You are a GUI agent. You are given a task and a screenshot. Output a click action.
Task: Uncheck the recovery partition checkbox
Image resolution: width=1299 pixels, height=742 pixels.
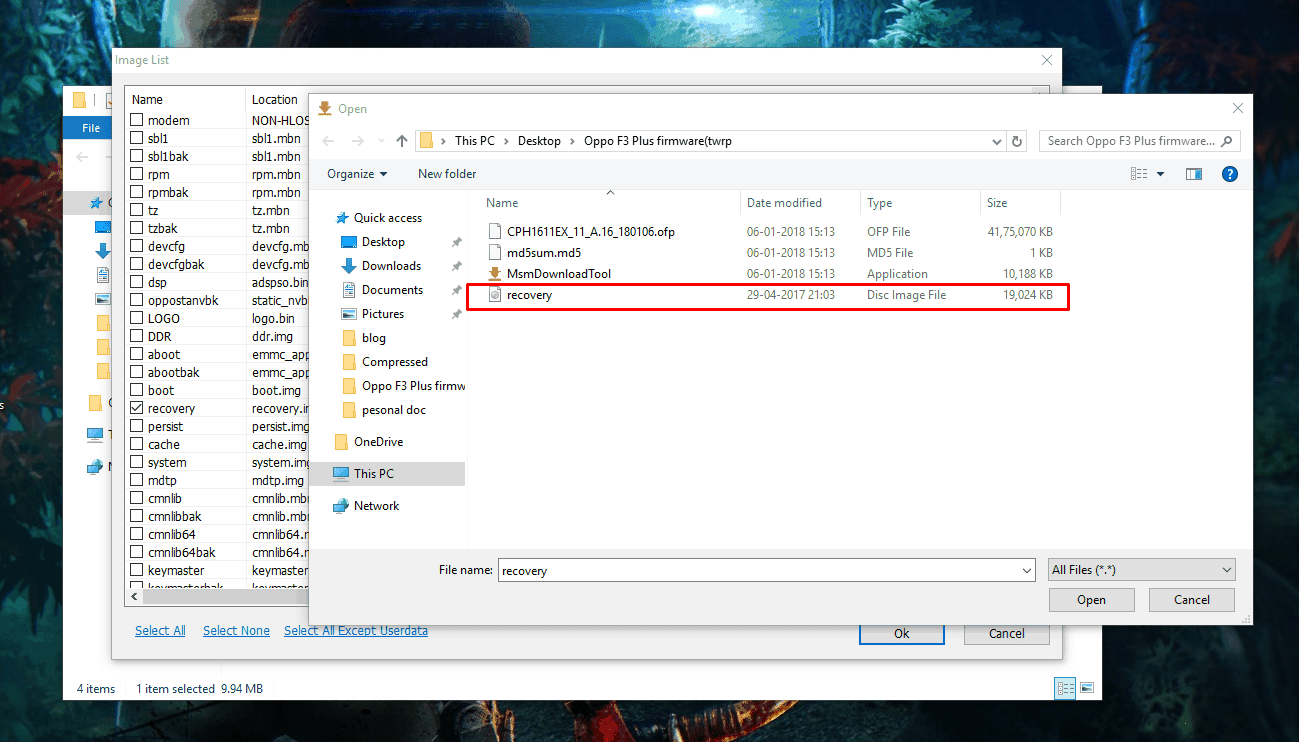[x=137, y=408]
